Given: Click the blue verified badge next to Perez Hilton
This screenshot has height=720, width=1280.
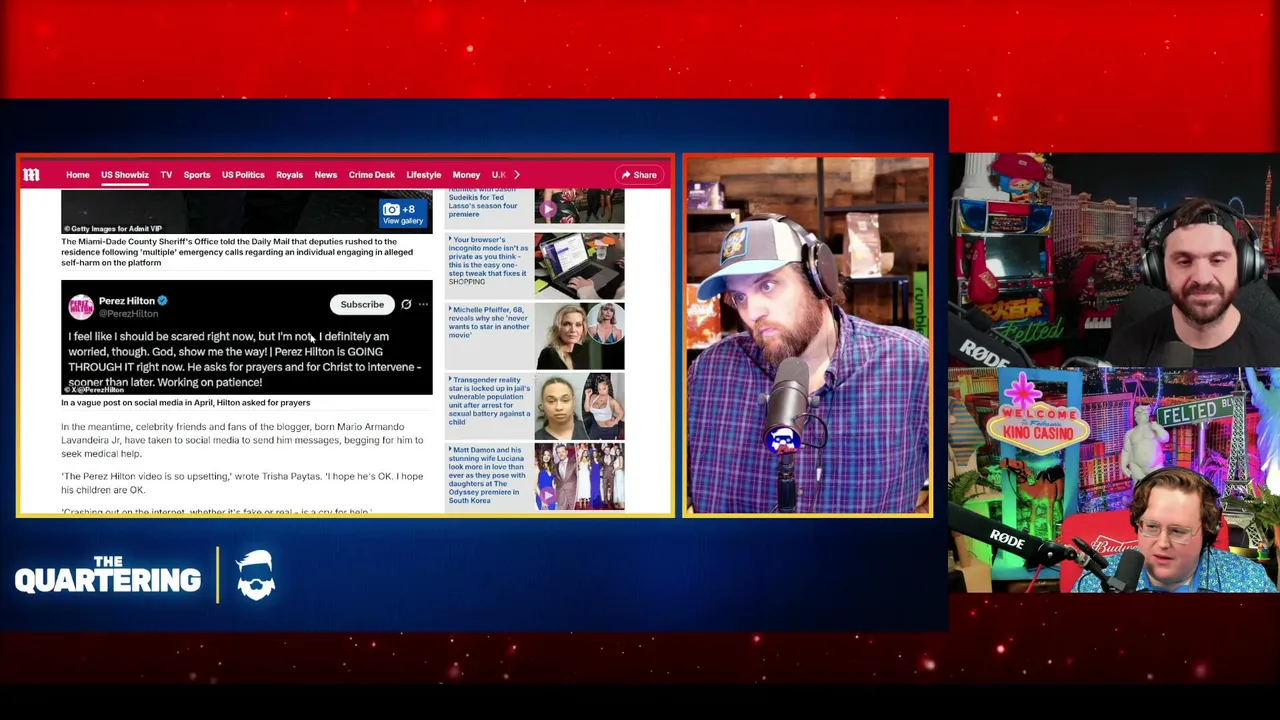Looking at the screenshot, I should (x=162, y=300).
